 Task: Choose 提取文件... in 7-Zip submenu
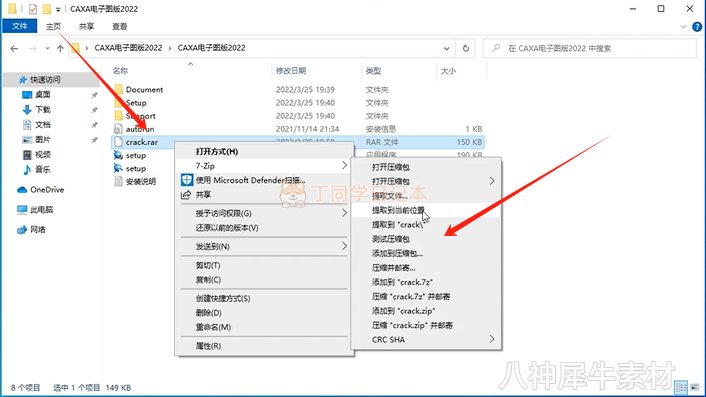click(x=426, y=196)
